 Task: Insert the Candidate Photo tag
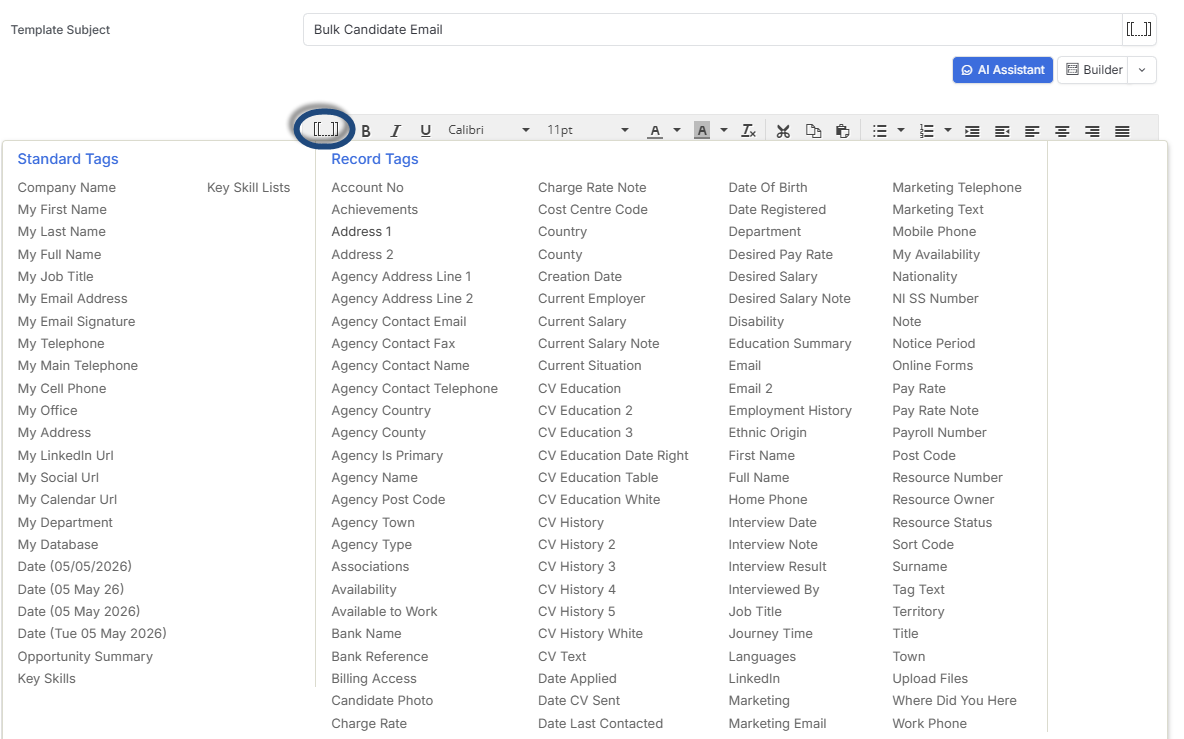pyautogui.click(x=382, y=701)
